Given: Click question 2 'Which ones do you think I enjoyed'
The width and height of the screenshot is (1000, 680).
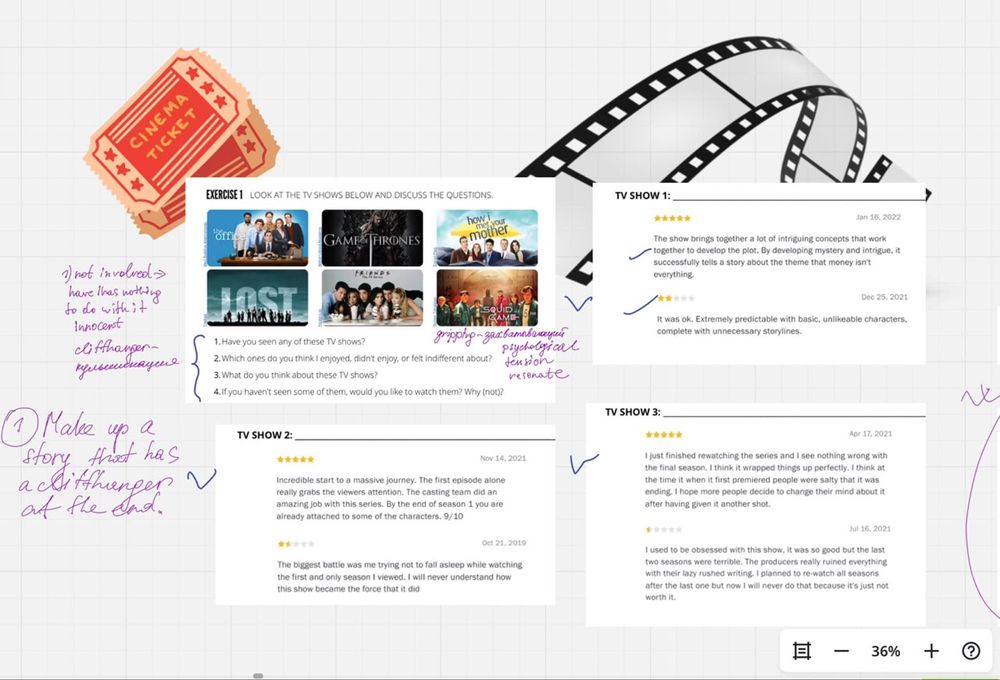Looking at the screenshot, I should point(353,358).
